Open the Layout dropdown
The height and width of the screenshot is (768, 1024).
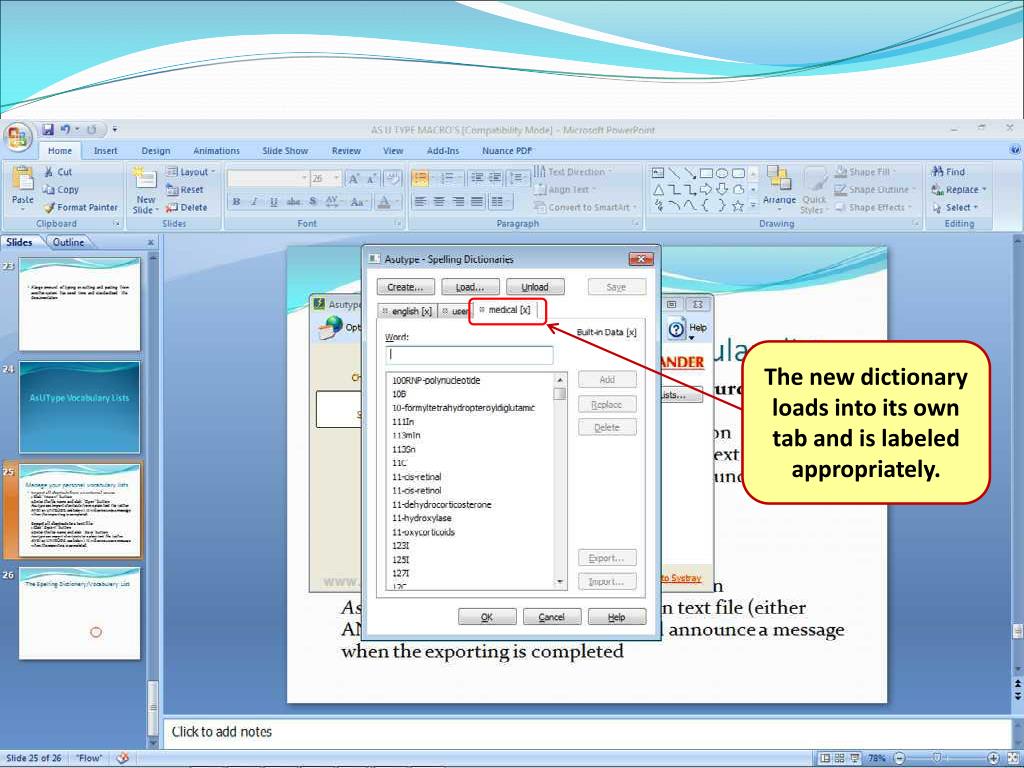coord(190,172)
